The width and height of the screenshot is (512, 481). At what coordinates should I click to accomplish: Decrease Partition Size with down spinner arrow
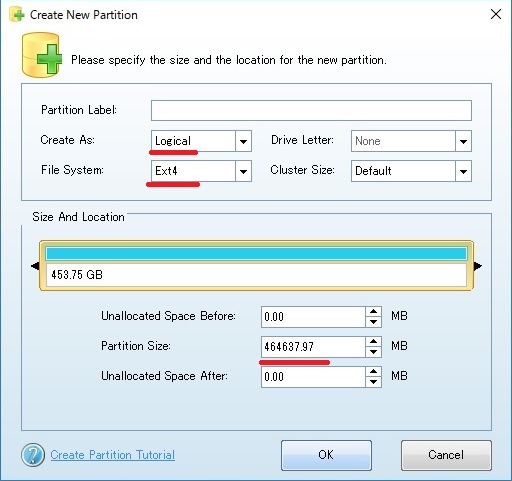(x=373, y=352)
